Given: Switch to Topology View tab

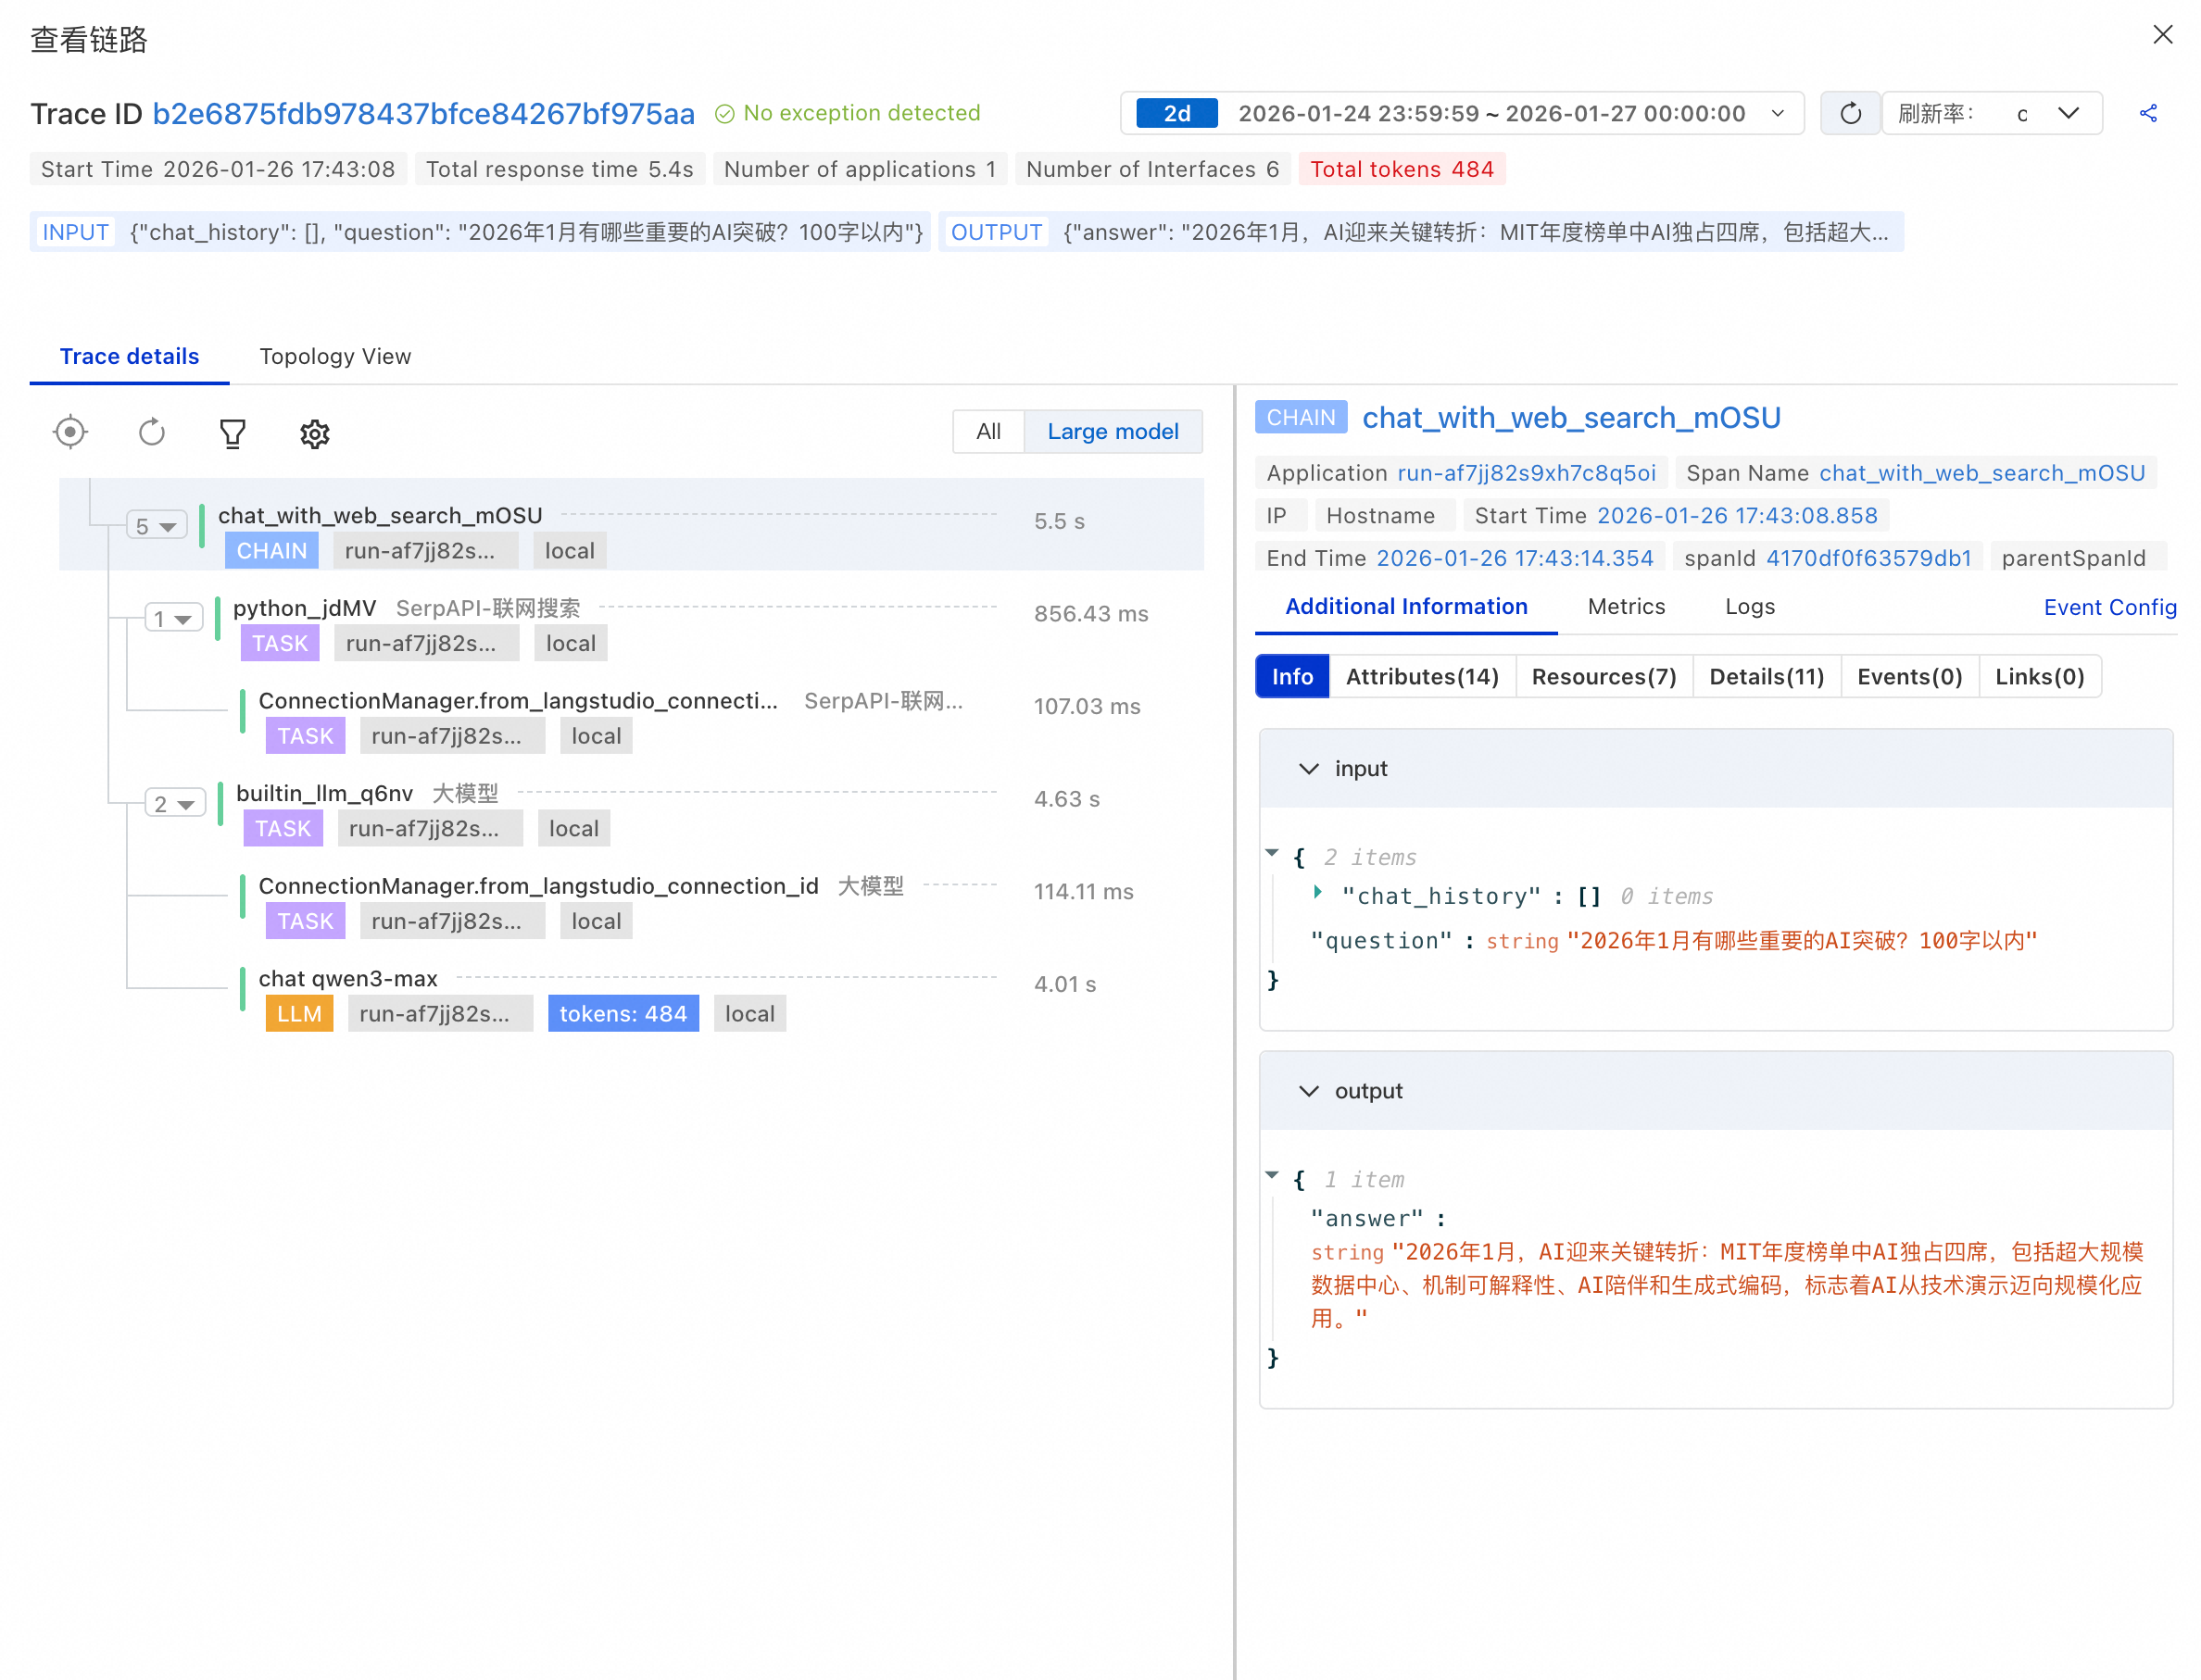Looking at the screenshot, I should 335,356.
